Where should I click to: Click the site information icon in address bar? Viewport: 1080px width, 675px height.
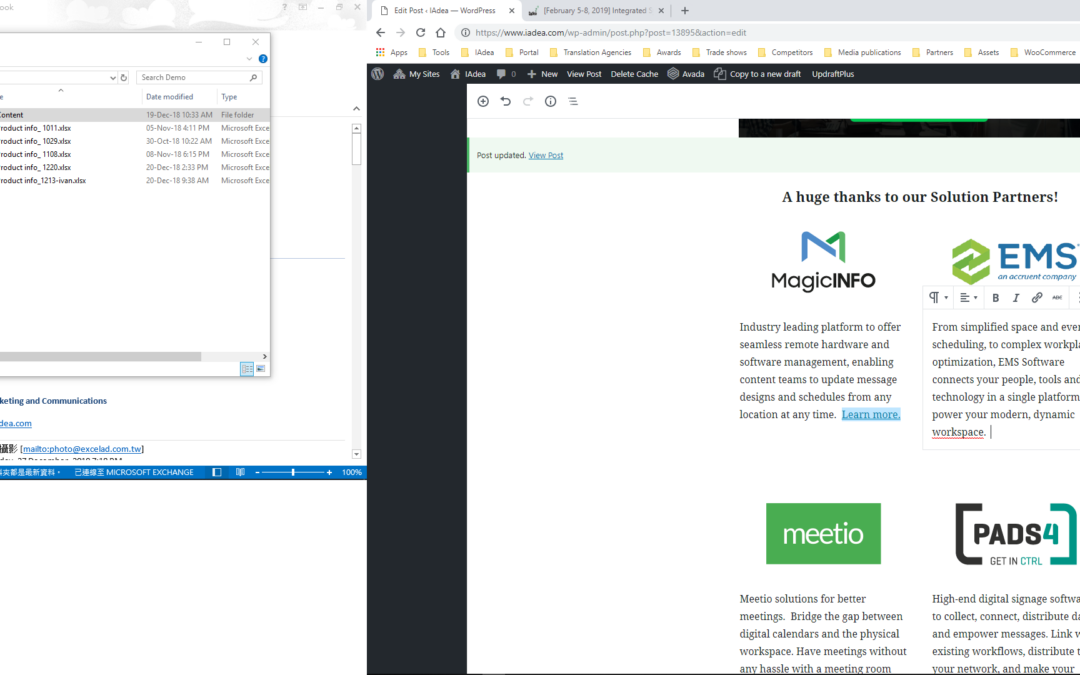pos(466,32)
